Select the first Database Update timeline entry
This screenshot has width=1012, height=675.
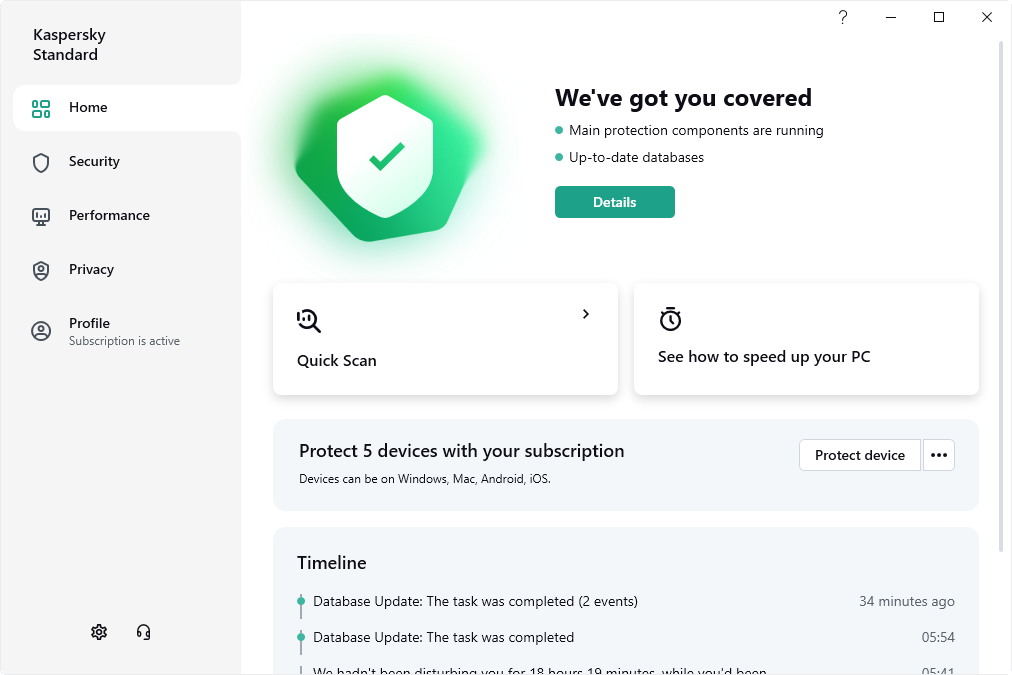coord(475,602)
